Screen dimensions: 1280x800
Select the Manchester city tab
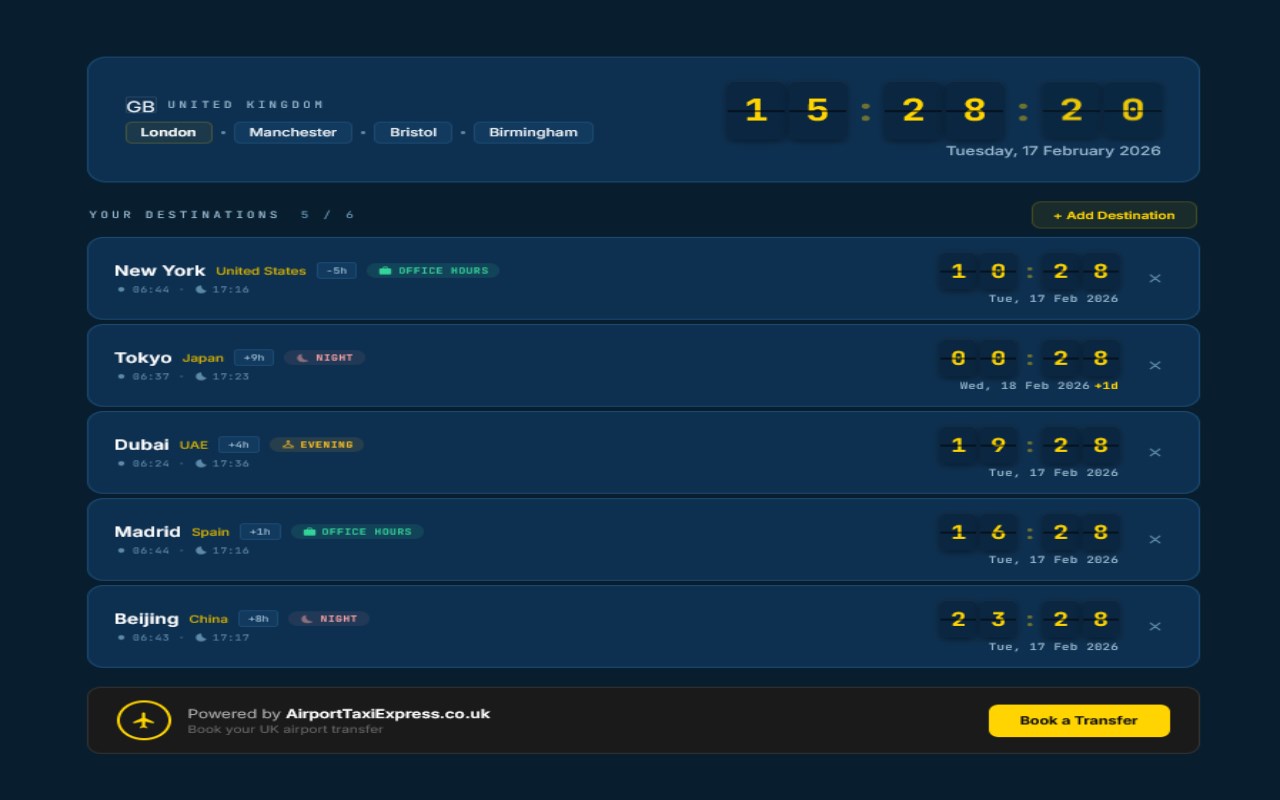293,132
